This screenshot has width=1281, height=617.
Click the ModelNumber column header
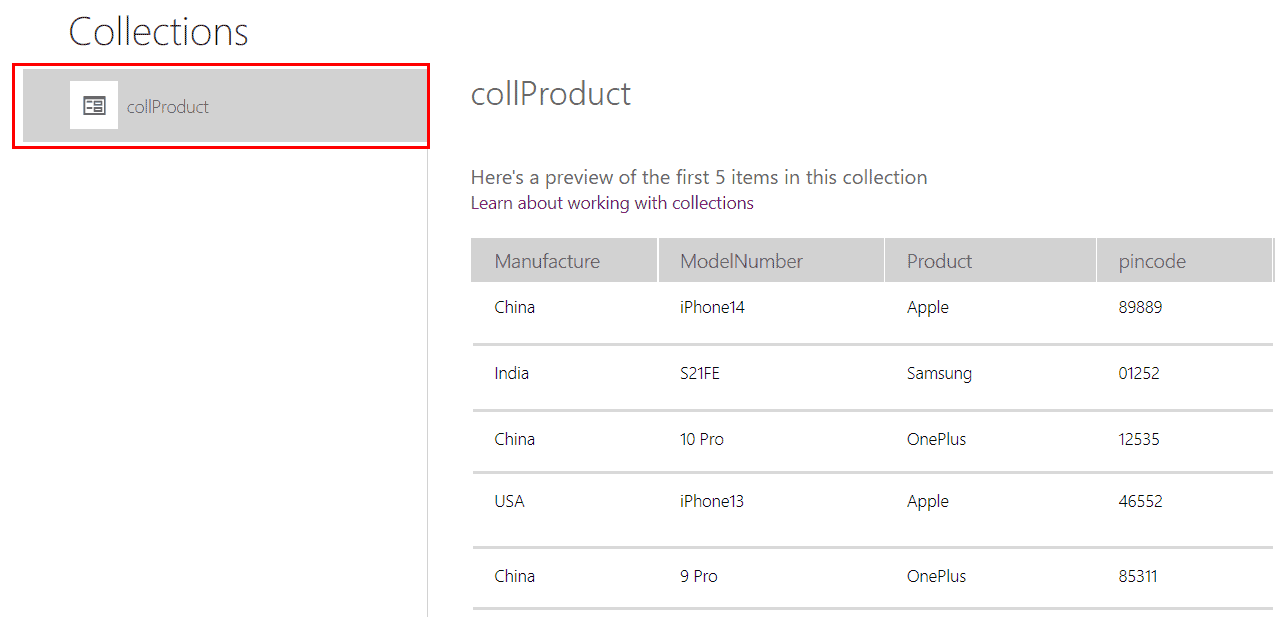pos(741,261)
